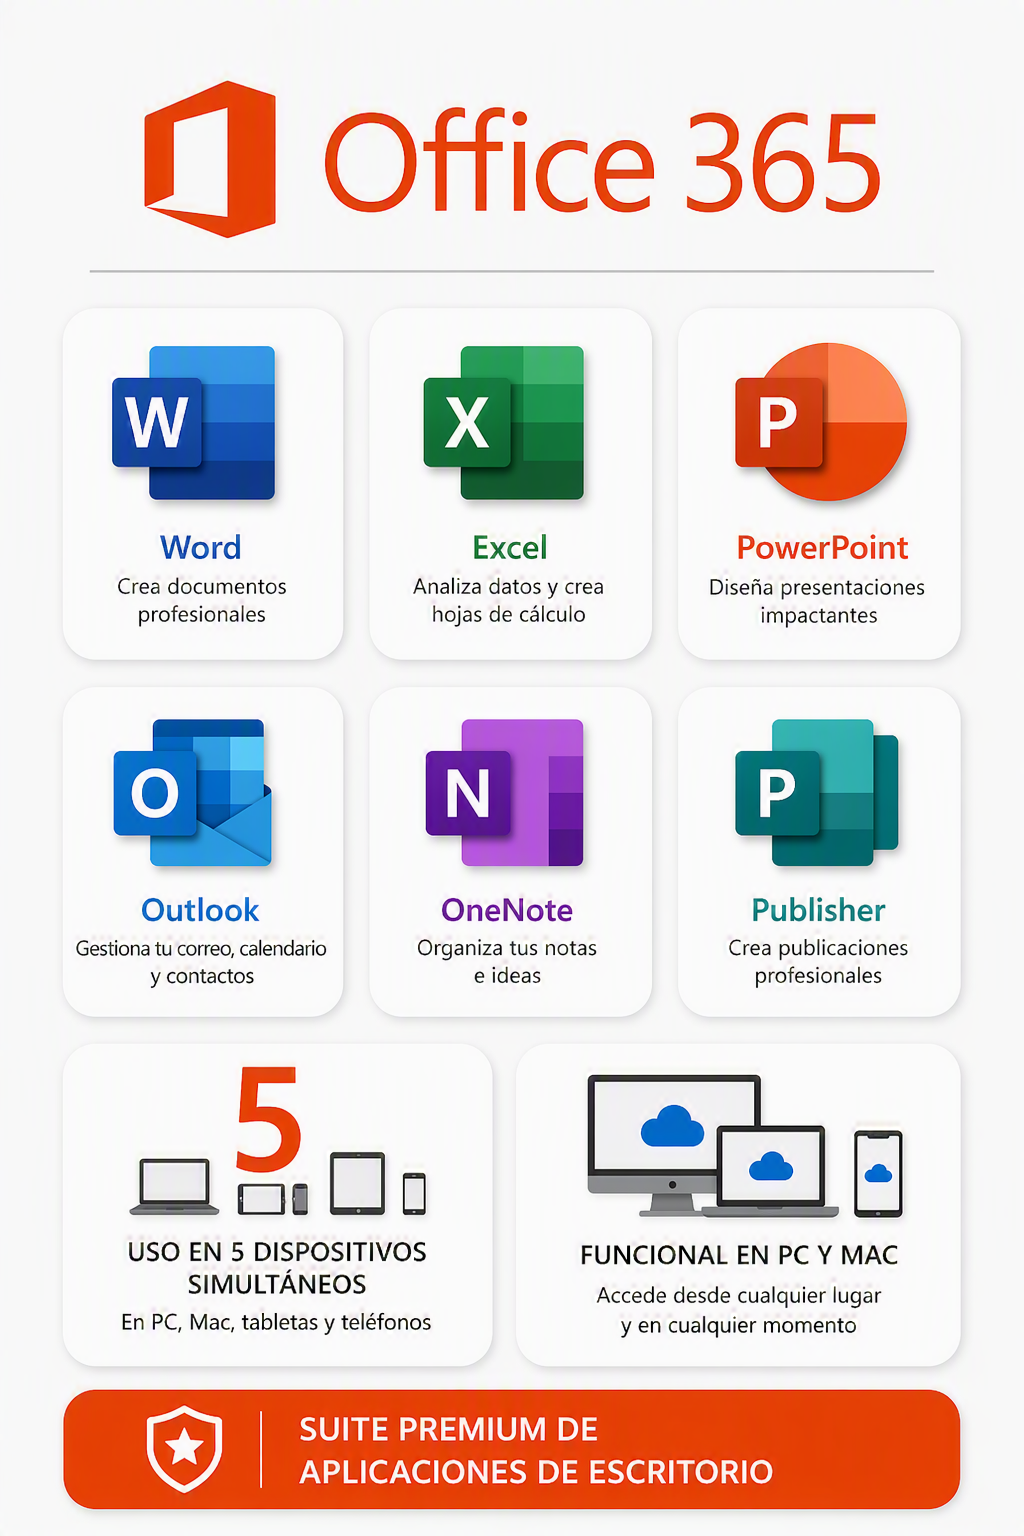This screenshot has width=1024, height=1536.
Task: Click the 'Word' label
Action: coord(201,548)
